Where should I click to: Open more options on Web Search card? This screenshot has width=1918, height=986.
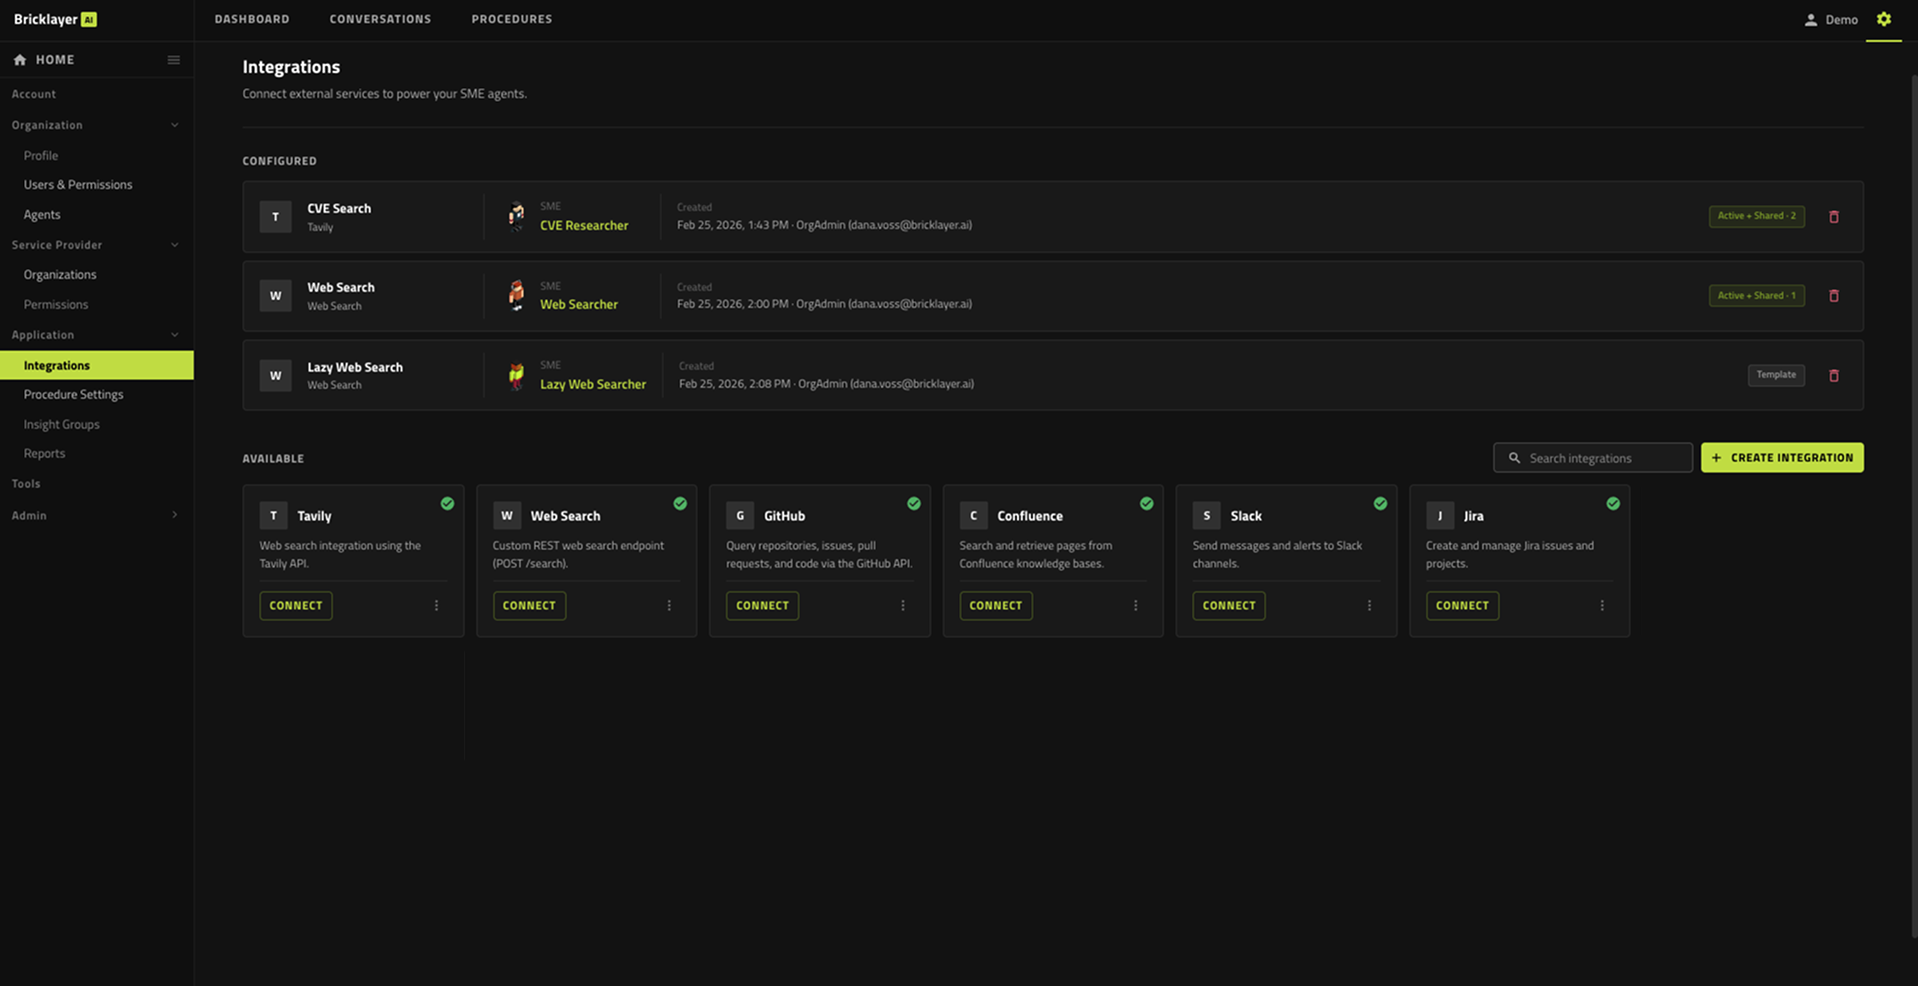click(669, 606)
